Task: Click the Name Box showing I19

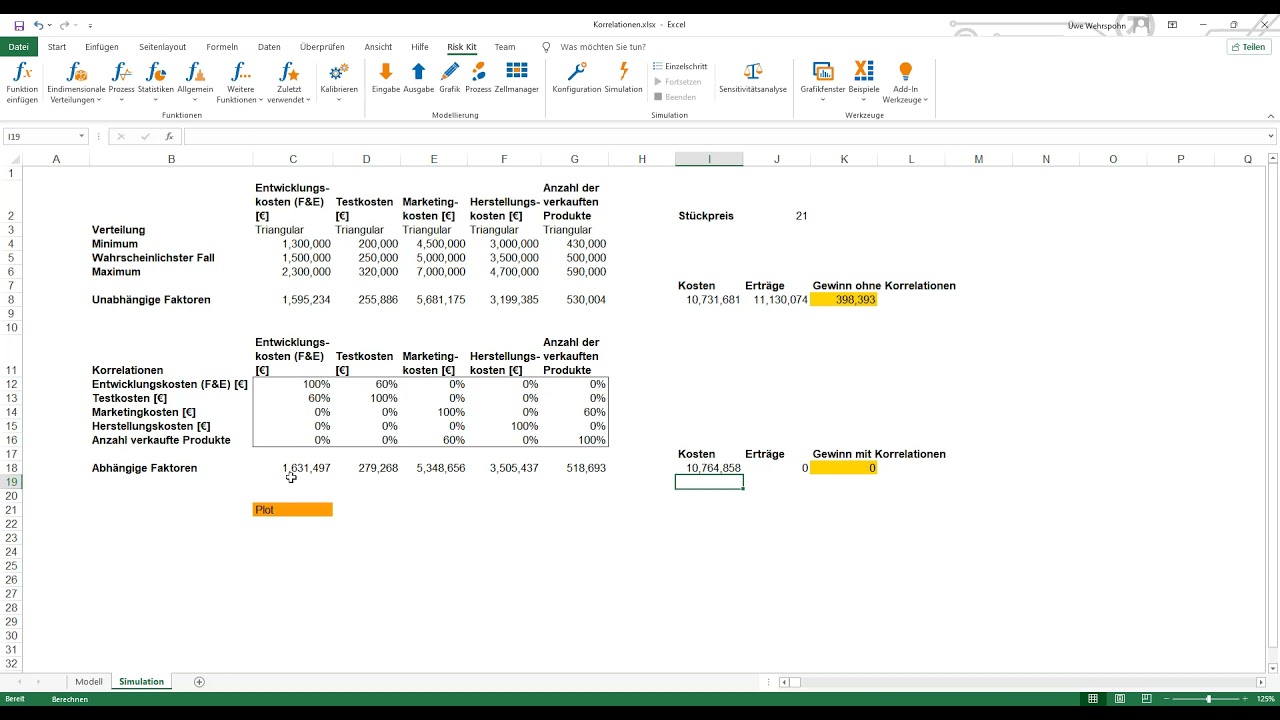Action: pos(40,136)
